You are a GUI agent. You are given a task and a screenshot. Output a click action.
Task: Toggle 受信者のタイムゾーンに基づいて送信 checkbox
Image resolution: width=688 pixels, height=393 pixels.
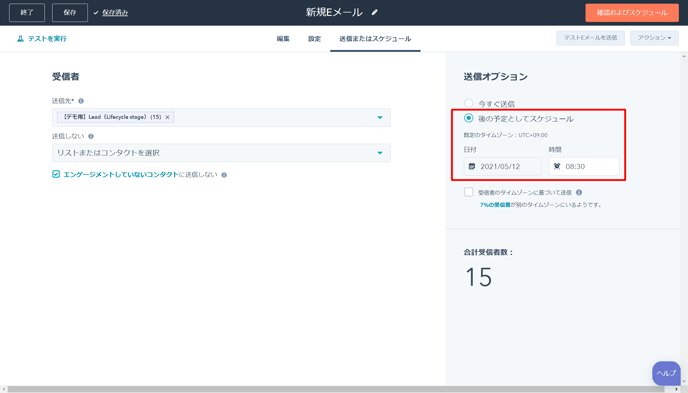point(469,192)
